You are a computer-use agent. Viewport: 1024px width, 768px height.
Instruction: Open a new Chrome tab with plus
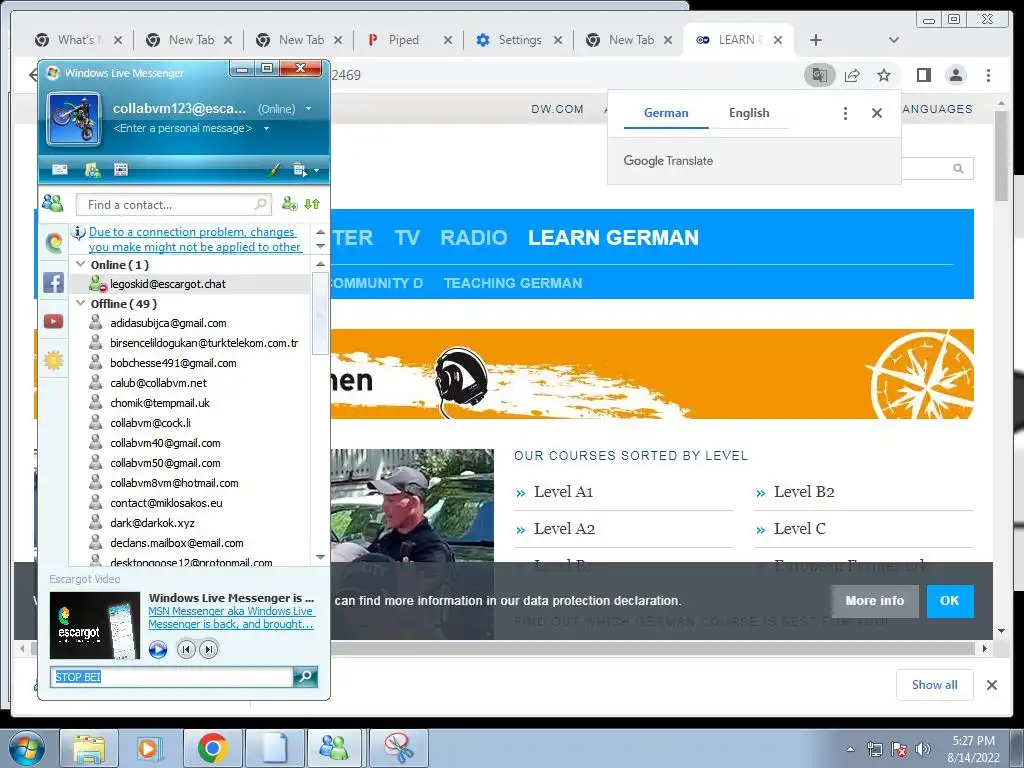click(x=816, y=40)
